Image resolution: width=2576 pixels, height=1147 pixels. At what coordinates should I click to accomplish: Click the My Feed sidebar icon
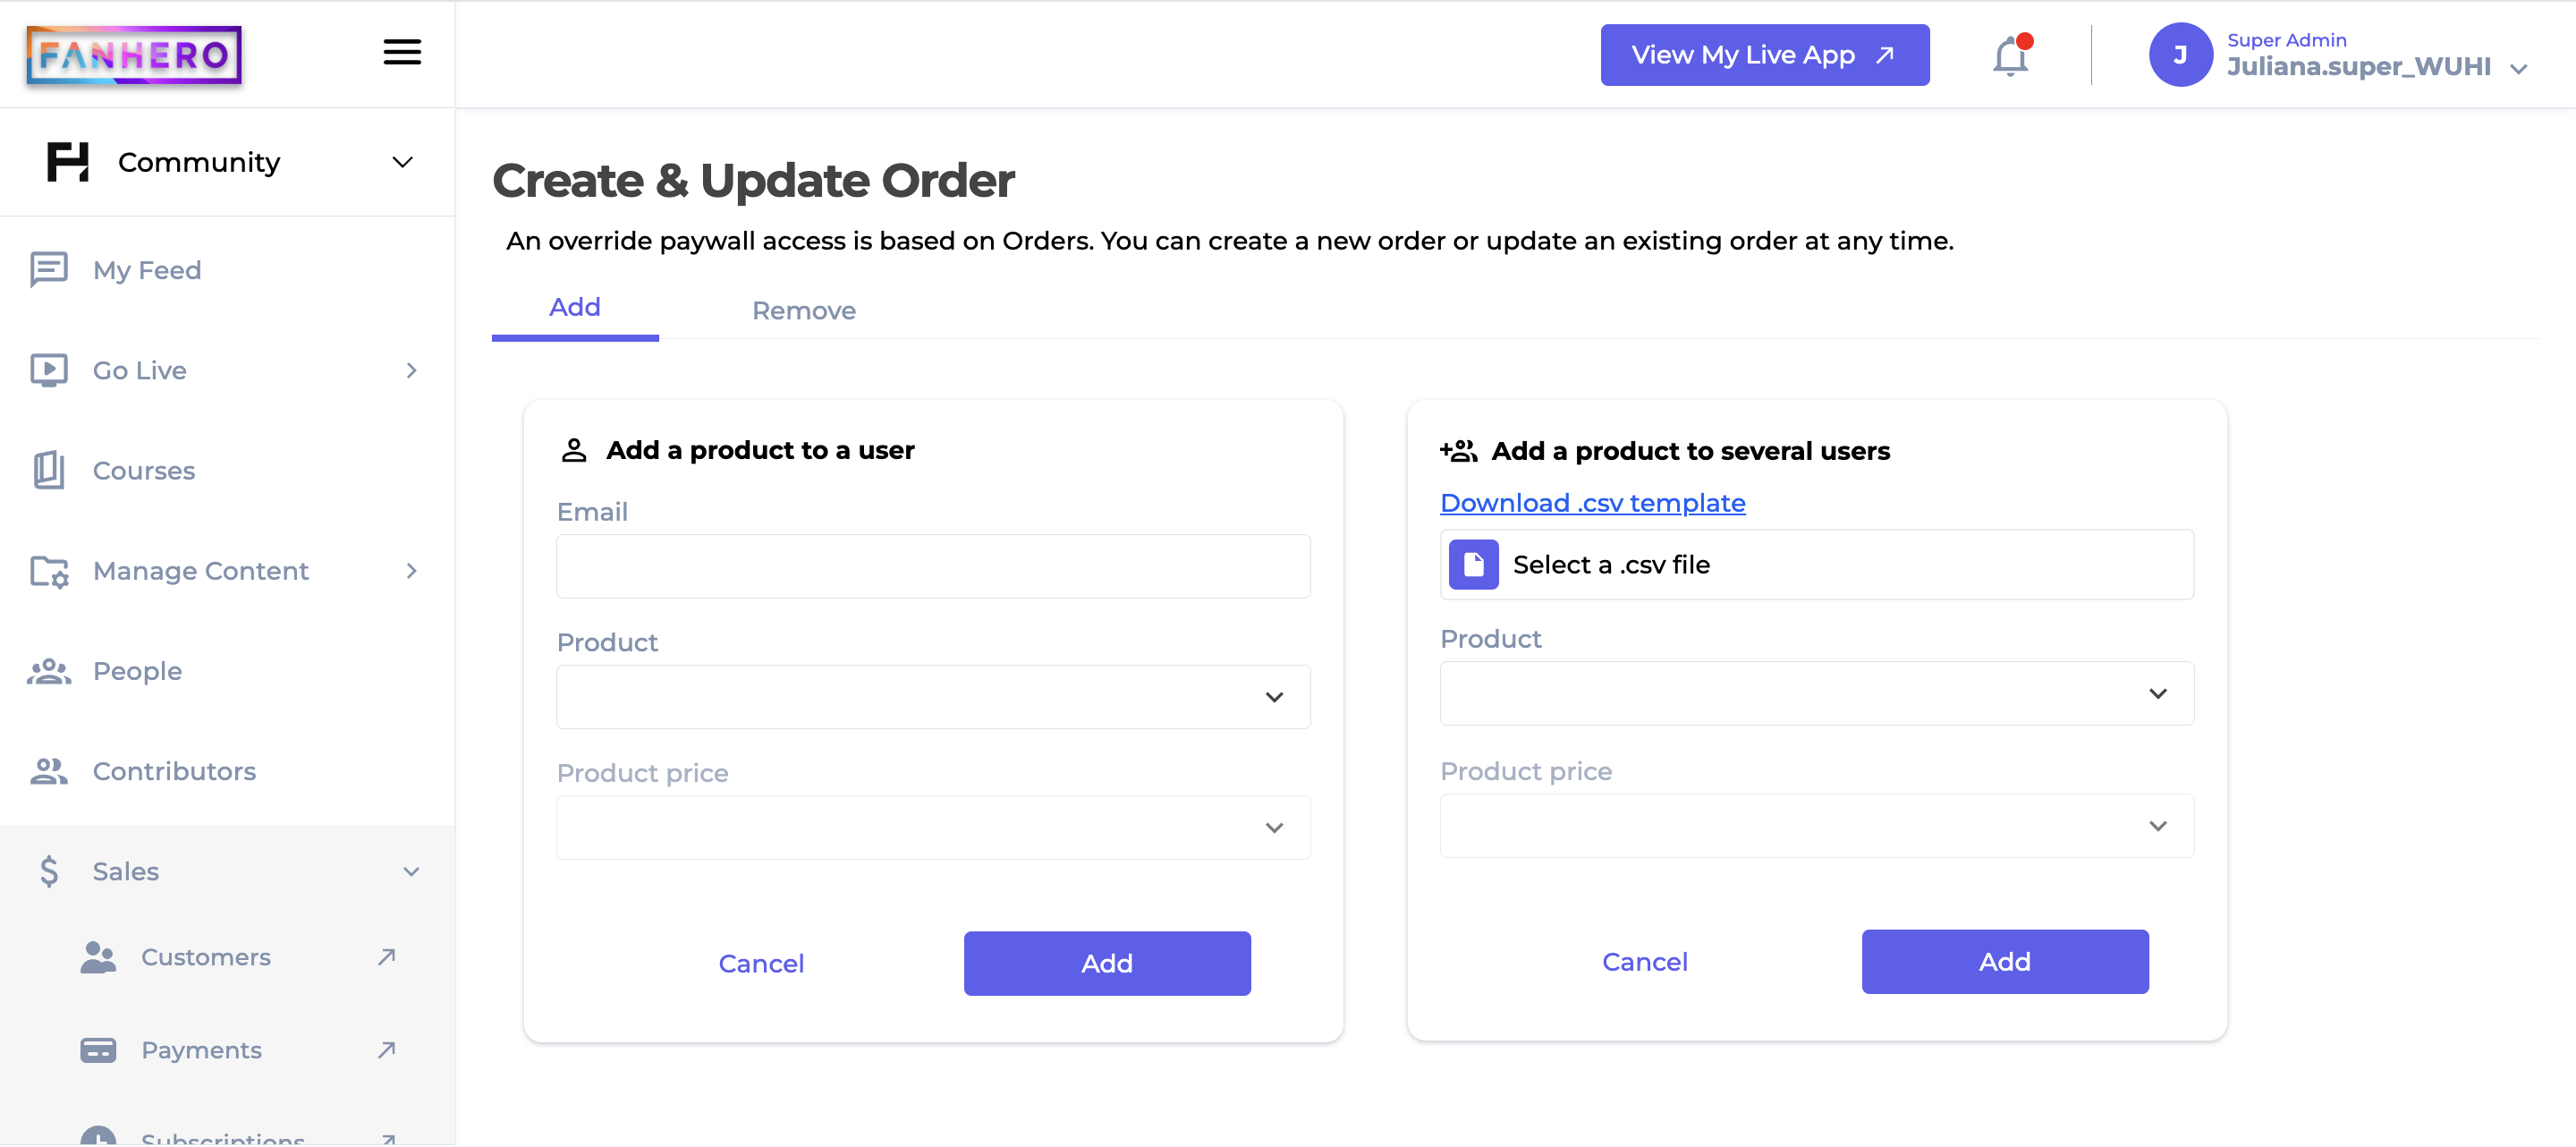[x=47, y=269]
